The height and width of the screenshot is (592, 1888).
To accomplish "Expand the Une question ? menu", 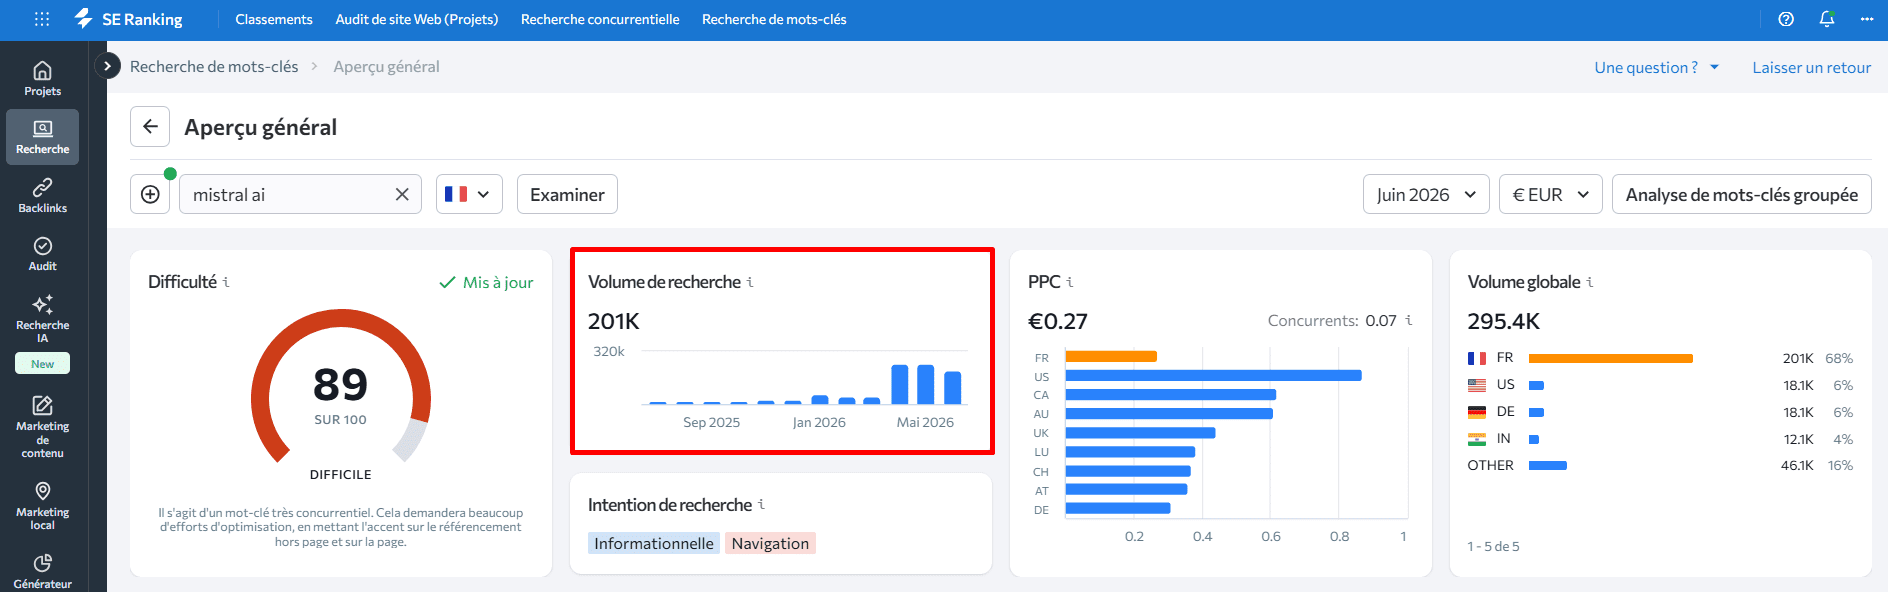I will tap(1656, 67).
